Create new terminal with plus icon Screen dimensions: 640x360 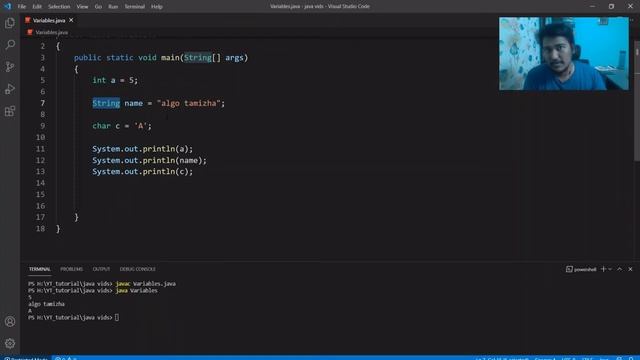[603, 269]
